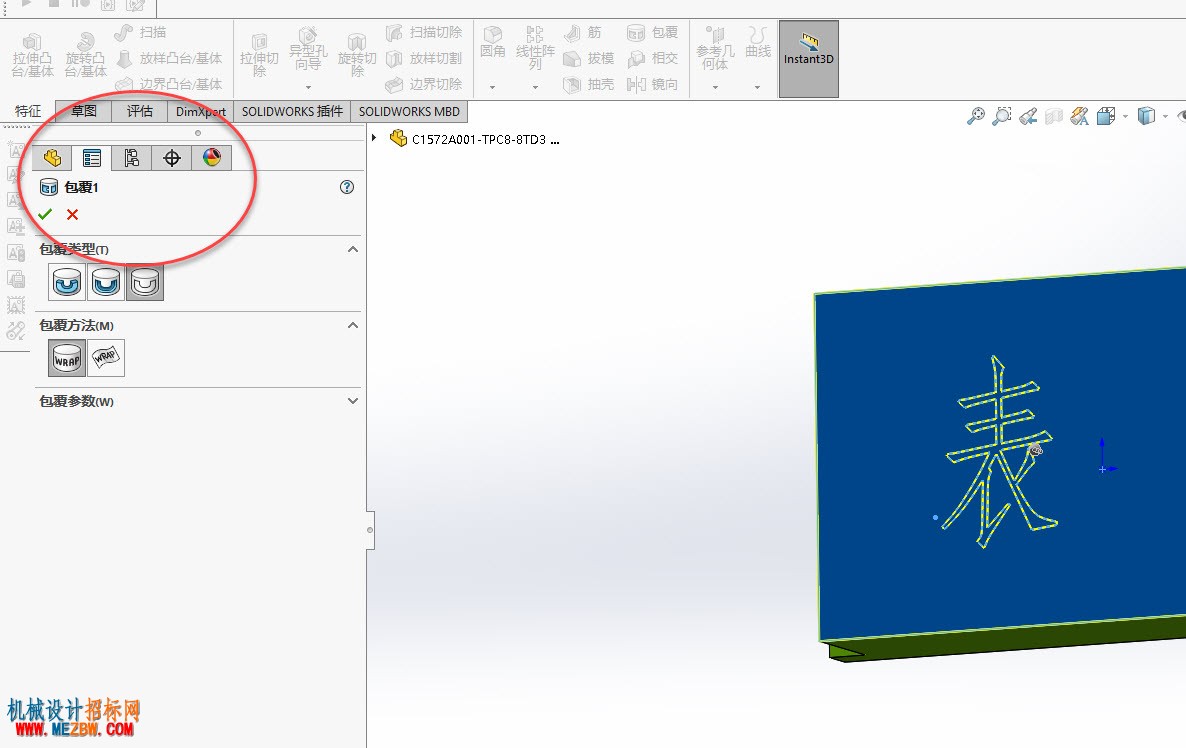Collapse the 包覆方法 section
This screenshot has height=748, width=1186.
coord(352,325)
